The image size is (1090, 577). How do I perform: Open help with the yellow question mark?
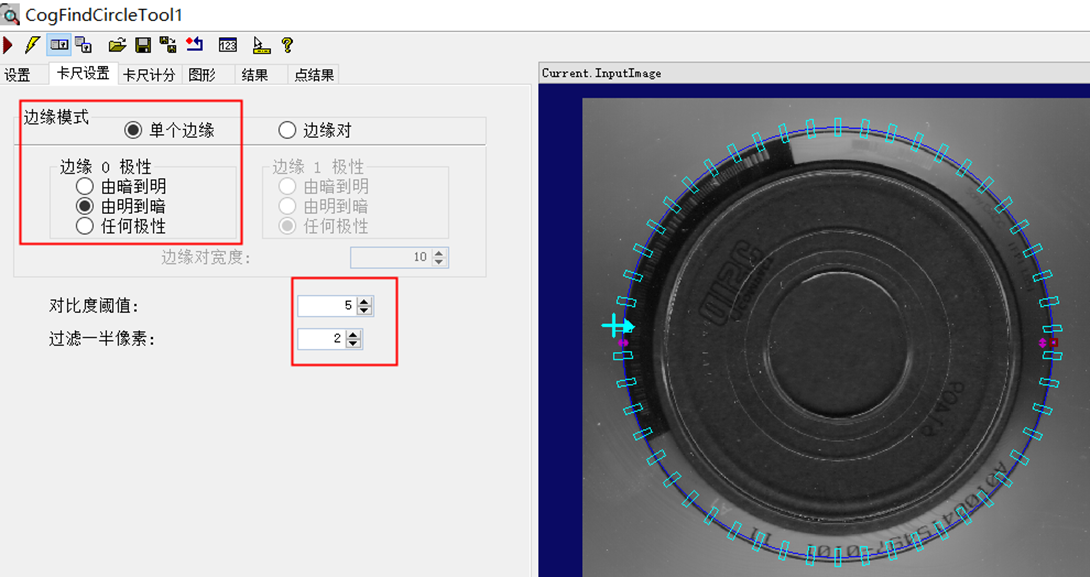(287, 45)
